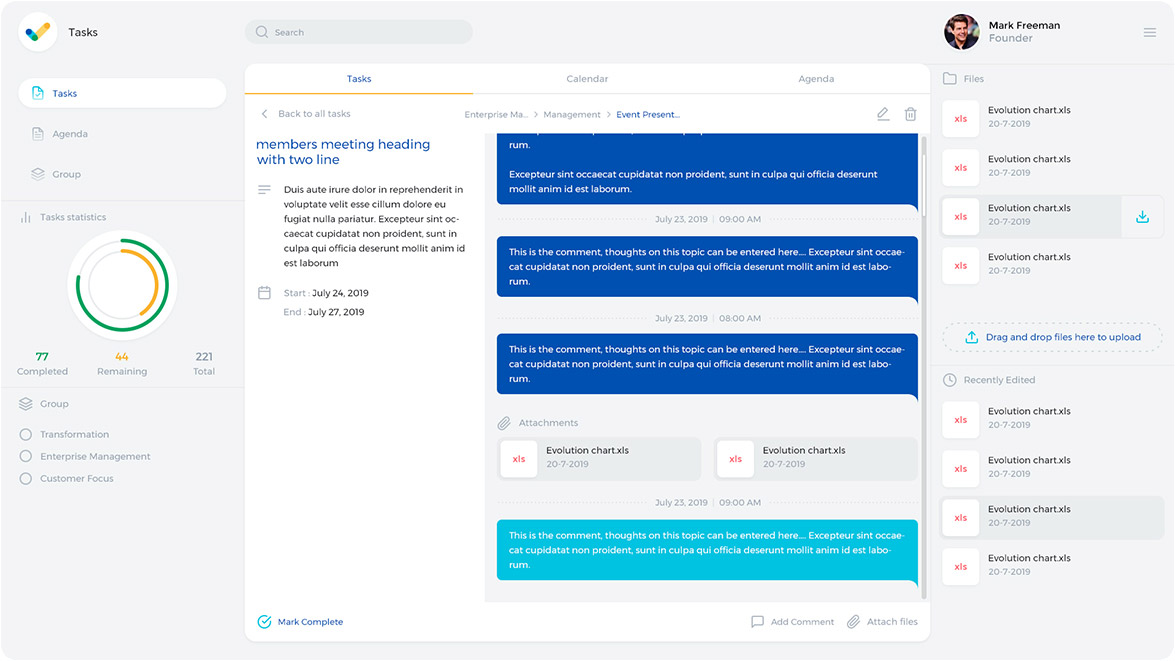Open the Add Comment speech bubble icon
Screen dimensions: 1175x661
click(x=758, y=621)
